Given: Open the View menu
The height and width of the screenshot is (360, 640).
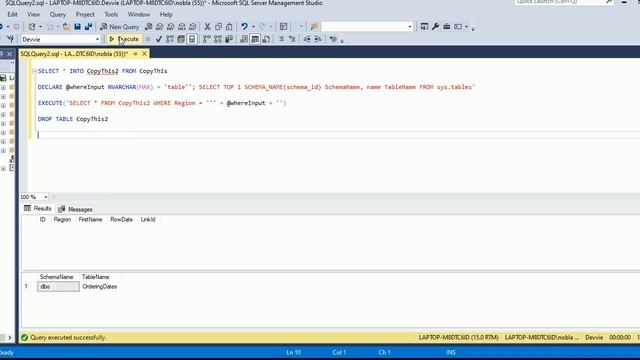Looking at the screenshot, I should tap(33, 14).
